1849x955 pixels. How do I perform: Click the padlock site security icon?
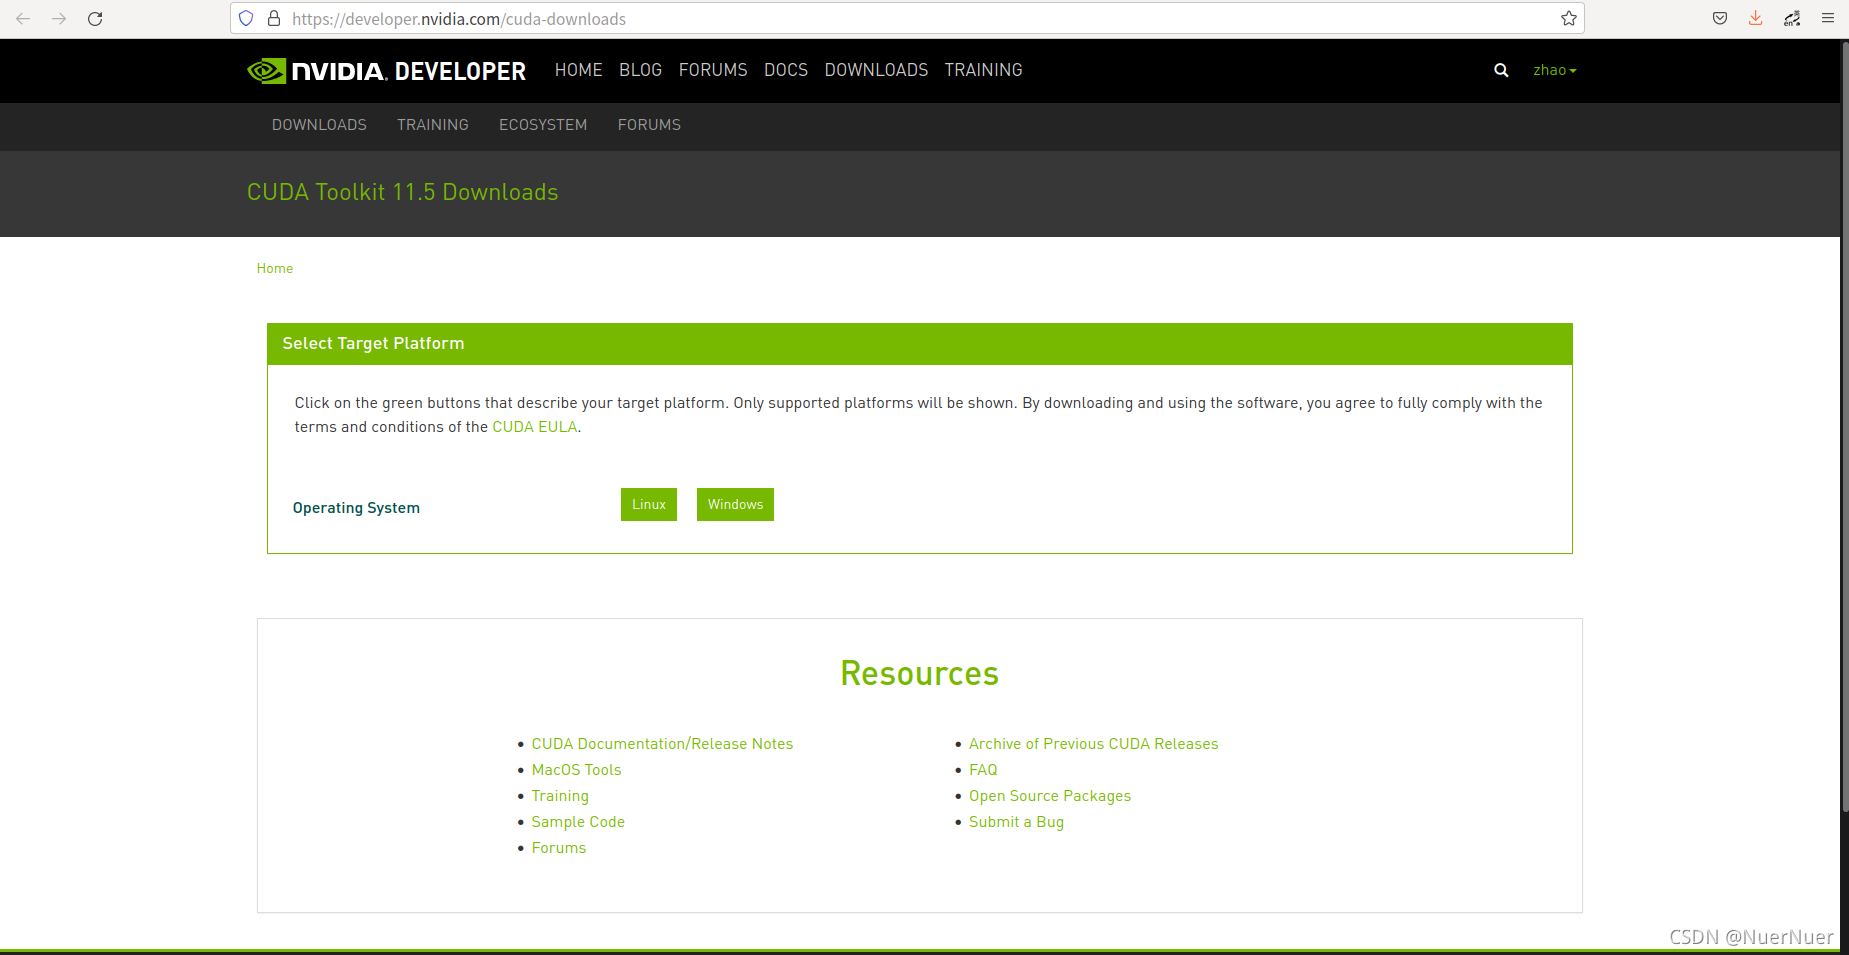pos(274,19)
